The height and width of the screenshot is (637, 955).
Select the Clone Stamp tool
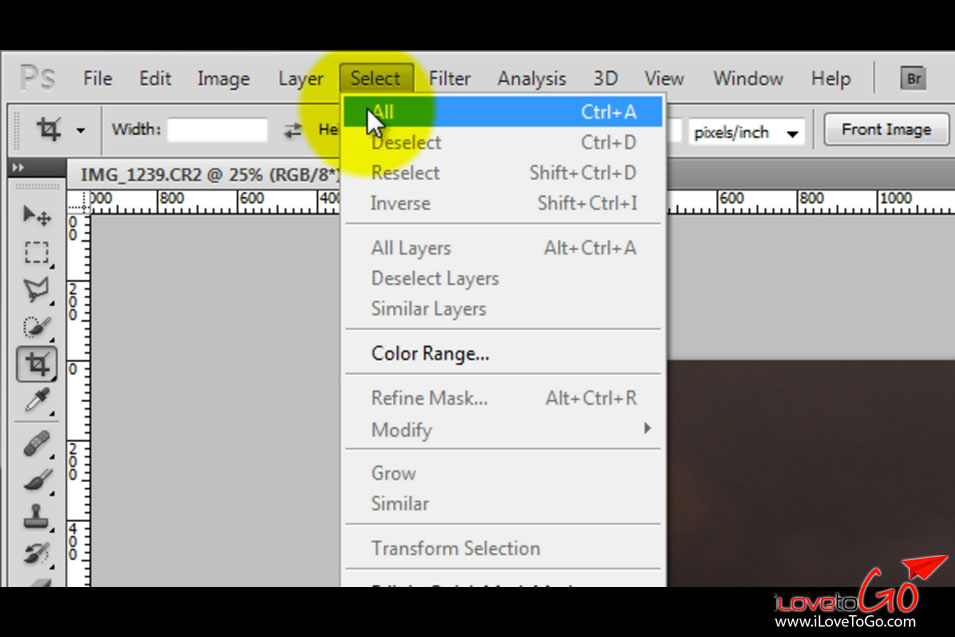(37, 517)
